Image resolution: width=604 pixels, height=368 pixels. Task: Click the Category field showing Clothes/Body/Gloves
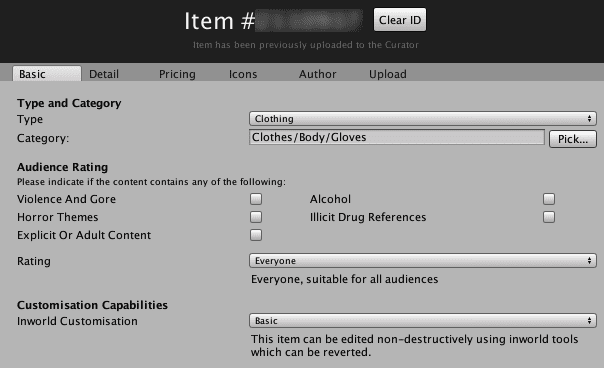397,137
